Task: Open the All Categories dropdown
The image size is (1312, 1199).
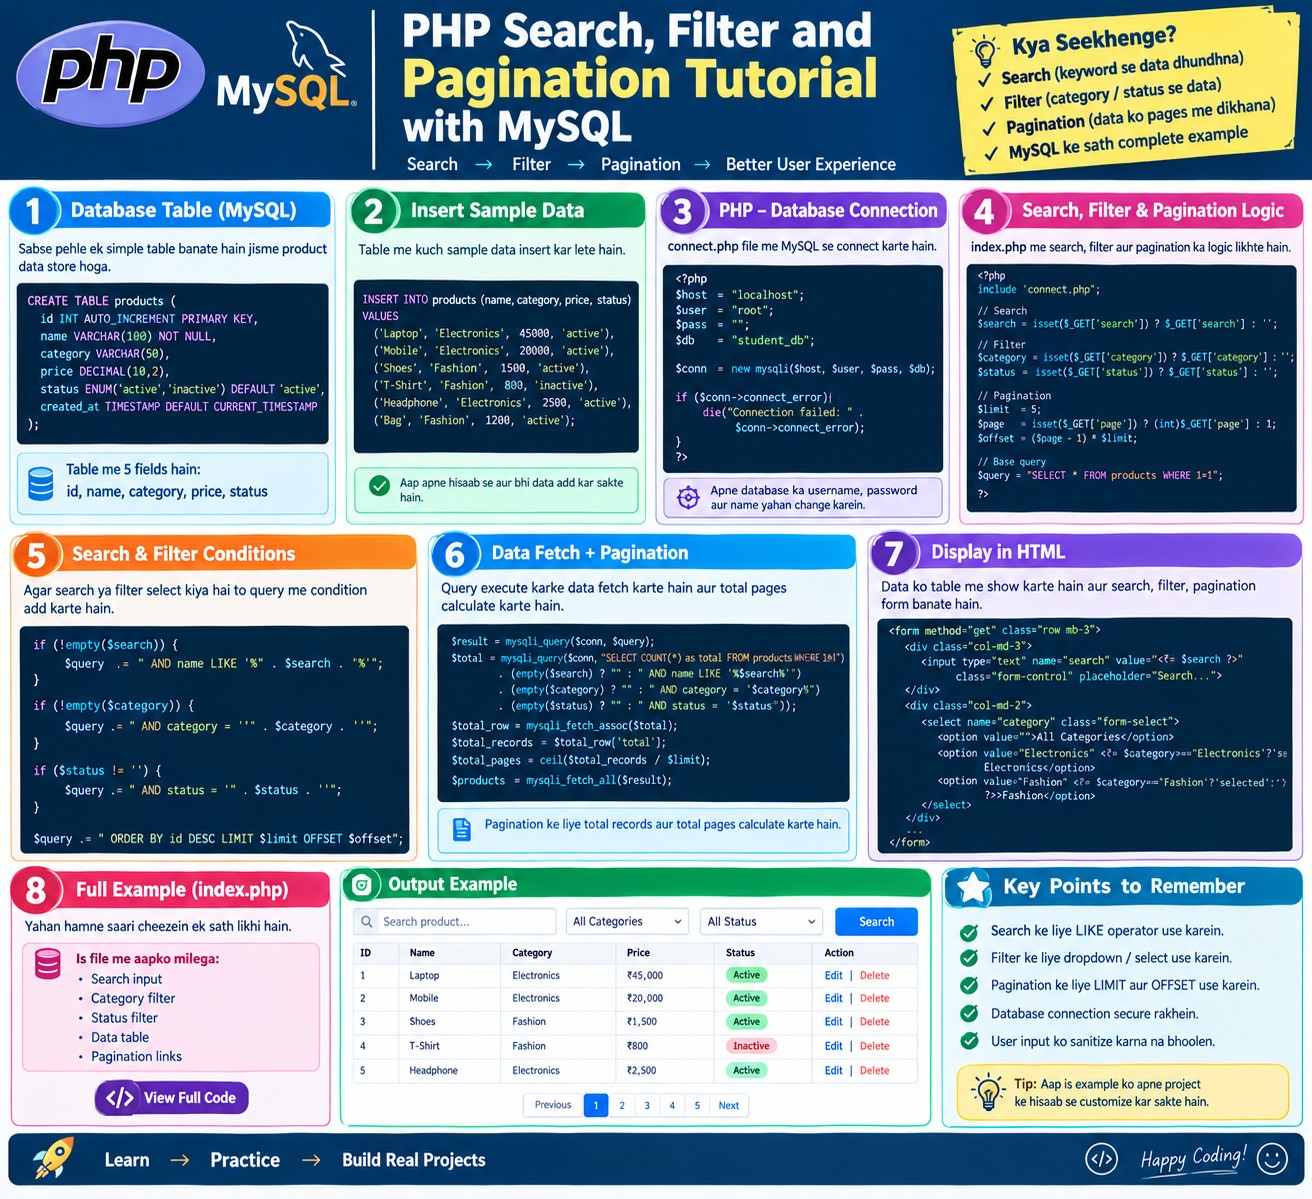Action: [627, 922]
